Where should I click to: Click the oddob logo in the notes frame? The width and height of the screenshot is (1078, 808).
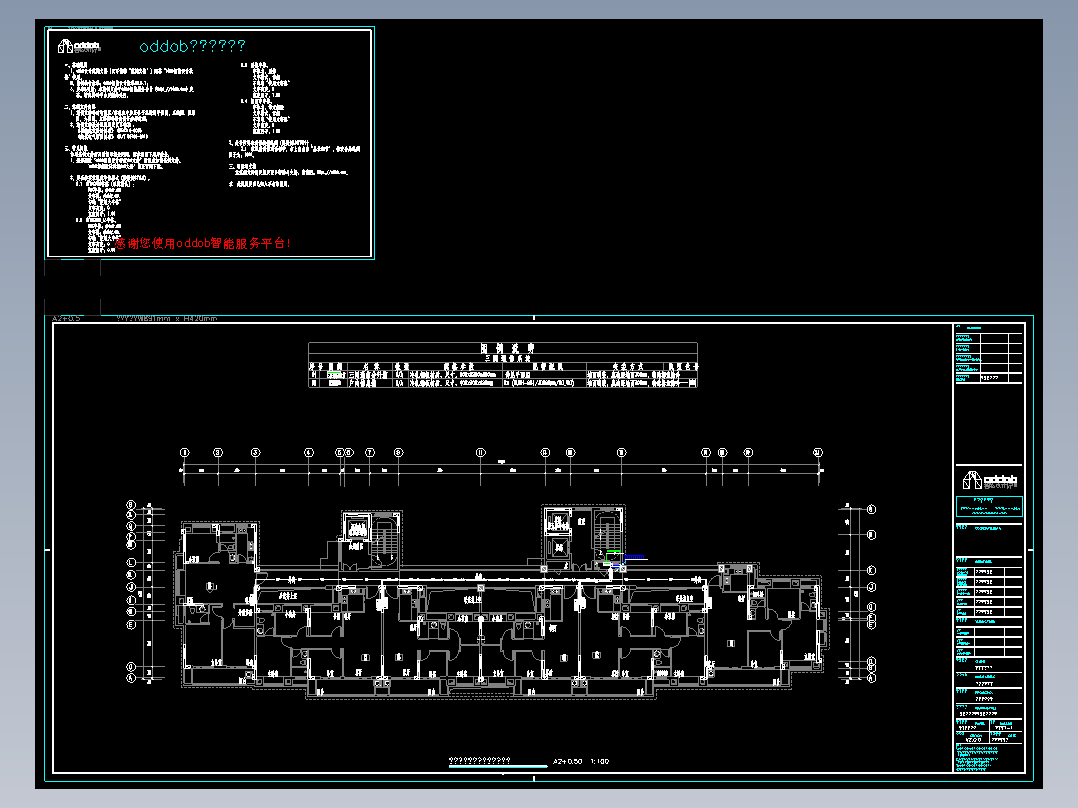(79, 46)
